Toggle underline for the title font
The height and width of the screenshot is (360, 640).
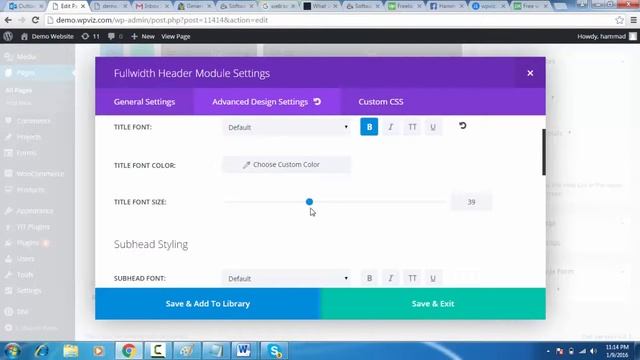[433, 127]
